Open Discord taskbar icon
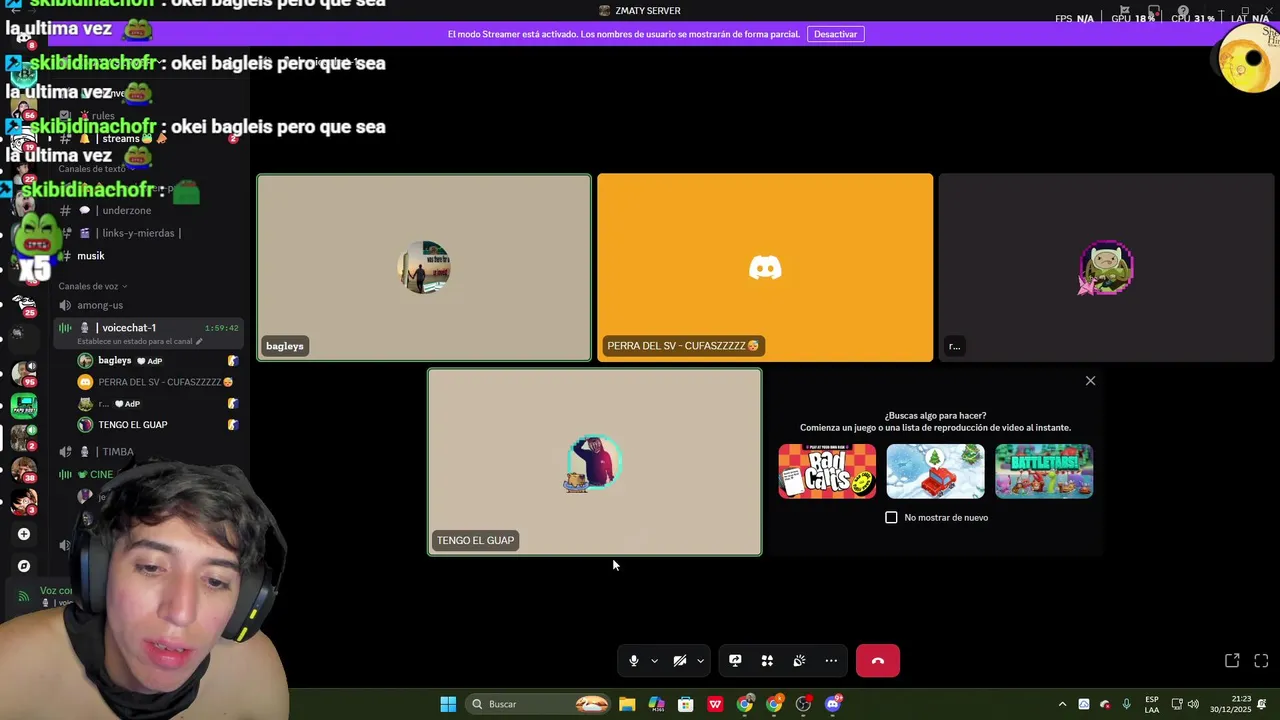This screenshot has height=720, width=1280. tap(833, 704)
